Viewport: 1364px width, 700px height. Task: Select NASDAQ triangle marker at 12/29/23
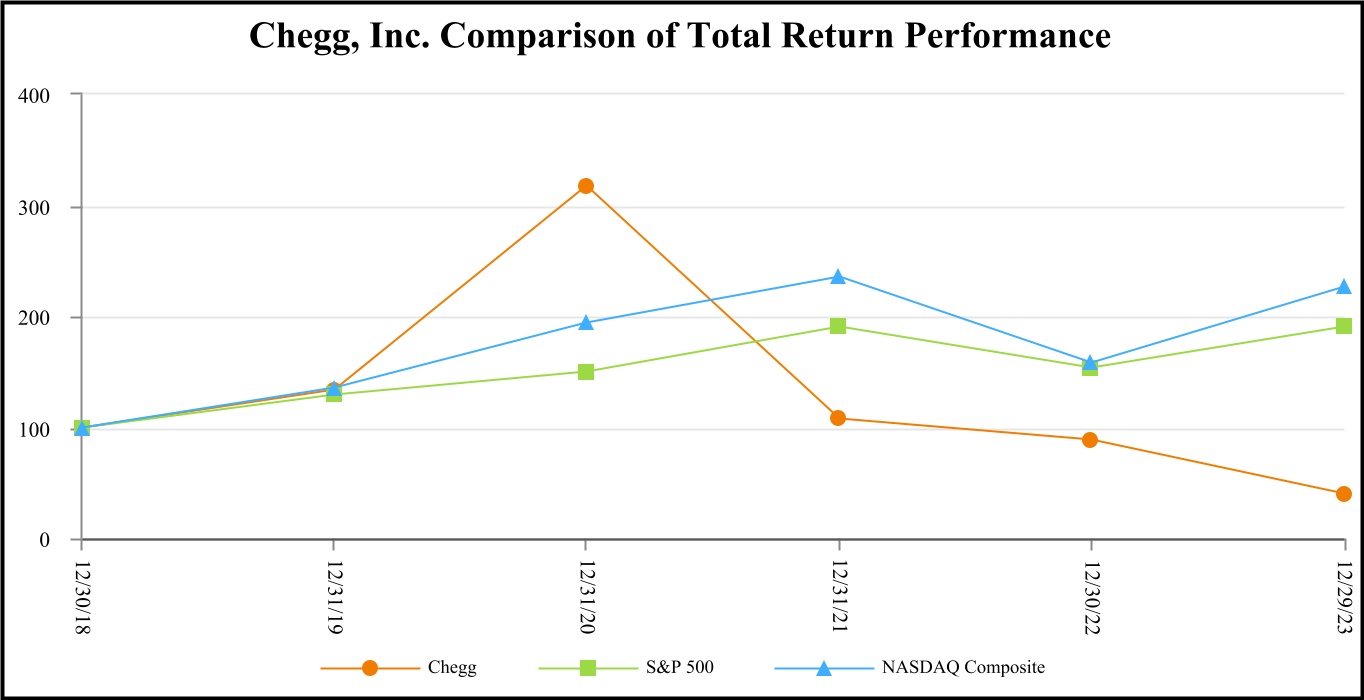click(1343, 287)
